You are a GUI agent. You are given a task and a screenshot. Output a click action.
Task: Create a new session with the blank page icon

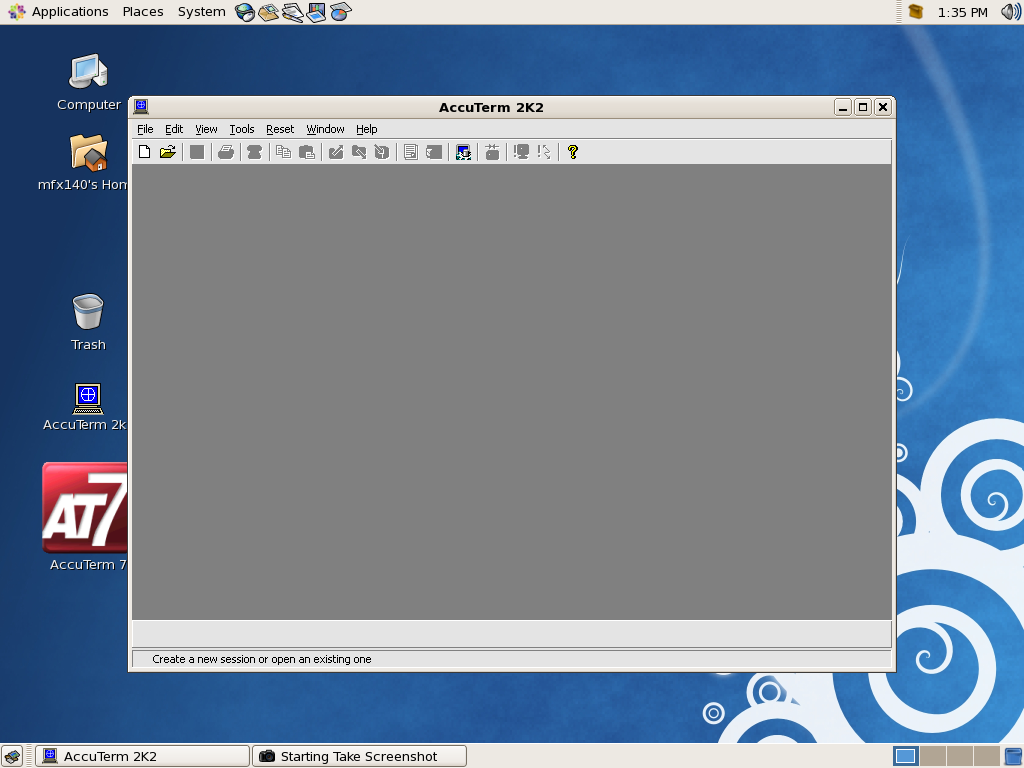[144, 152]
